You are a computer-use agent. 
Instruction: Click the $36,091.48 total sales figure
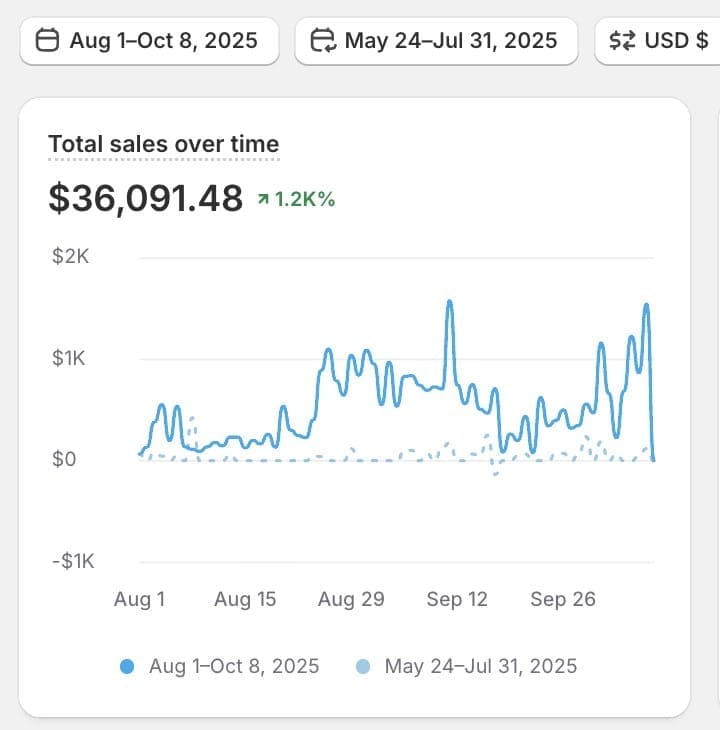pos(146,198)
